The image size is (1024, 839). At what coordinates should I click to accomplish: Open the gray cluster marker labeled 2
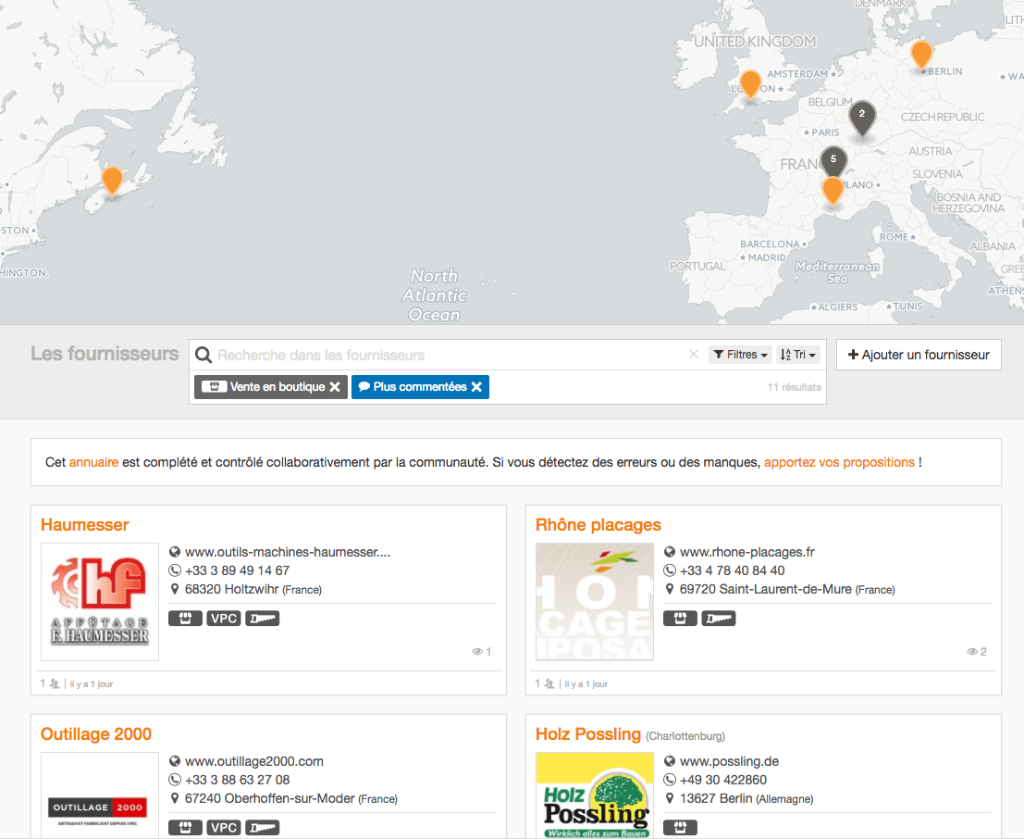pyautogui.click(x=862, y=118)
